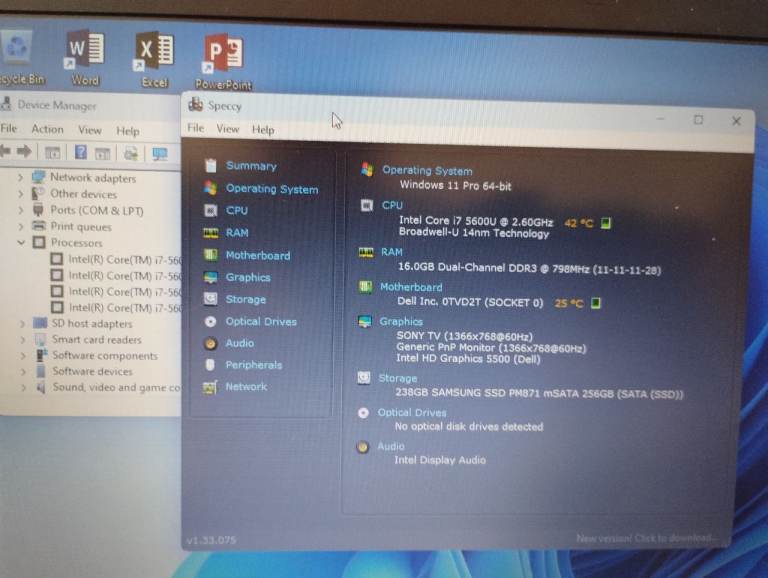The width and height of the screenshot is (768, 578).
Task: Select Operating System in Speccy sidebar
Action: point(272,189)
